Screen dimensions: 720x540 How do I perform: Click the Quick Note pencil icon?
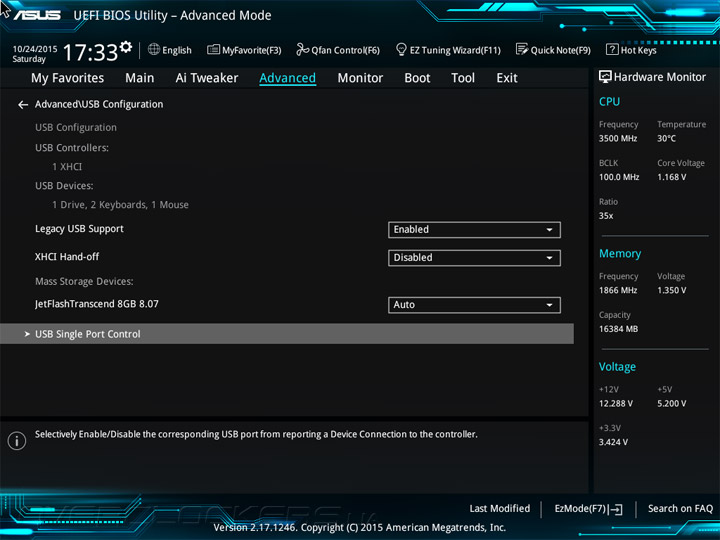[x=522, y=49]
